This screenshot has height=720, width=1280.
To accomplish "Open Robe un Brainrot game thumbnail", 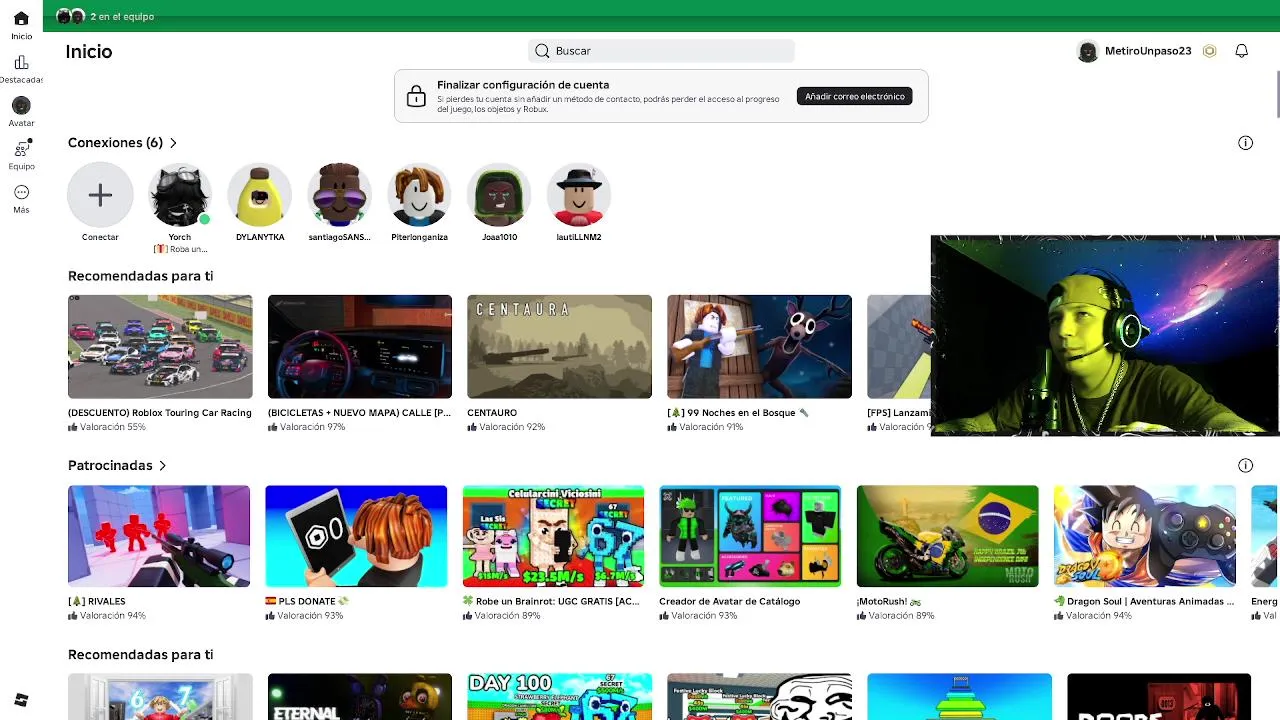I will point(553,536).
